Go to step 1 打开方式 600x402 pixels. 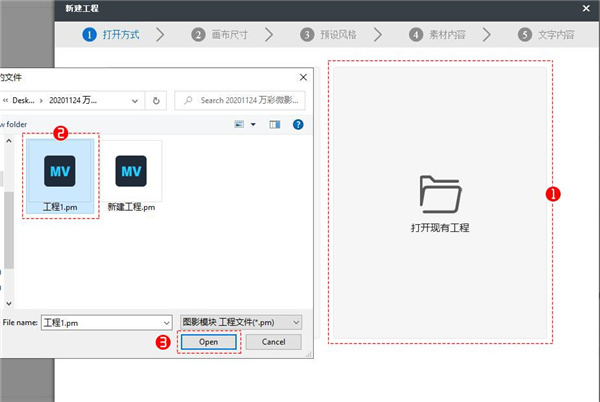[x=111, y=34]
